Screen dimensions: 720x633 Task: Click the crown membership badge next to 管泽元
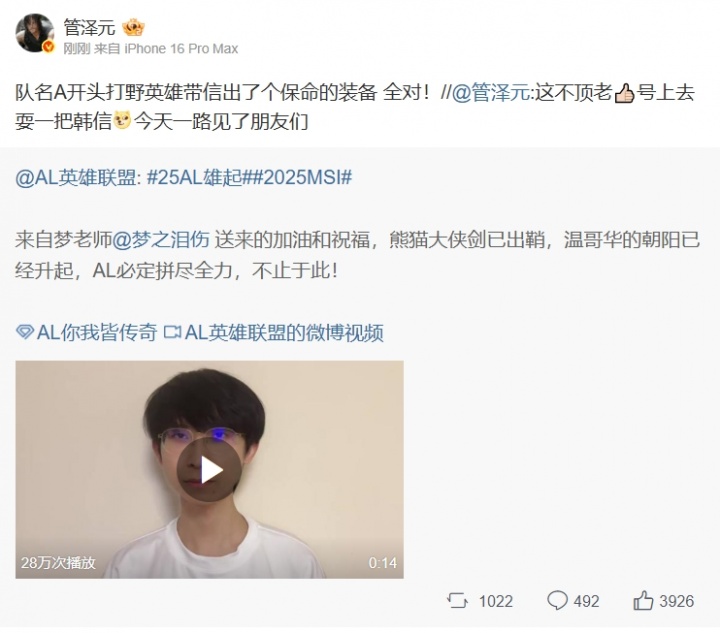point(133,28)
